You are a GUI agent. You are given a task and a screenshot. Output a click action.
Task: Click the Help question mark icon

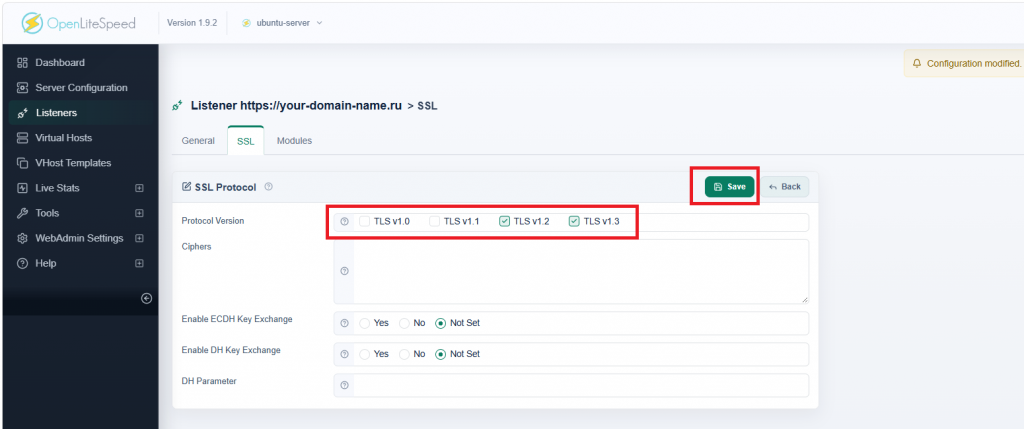tap(22, 263)
